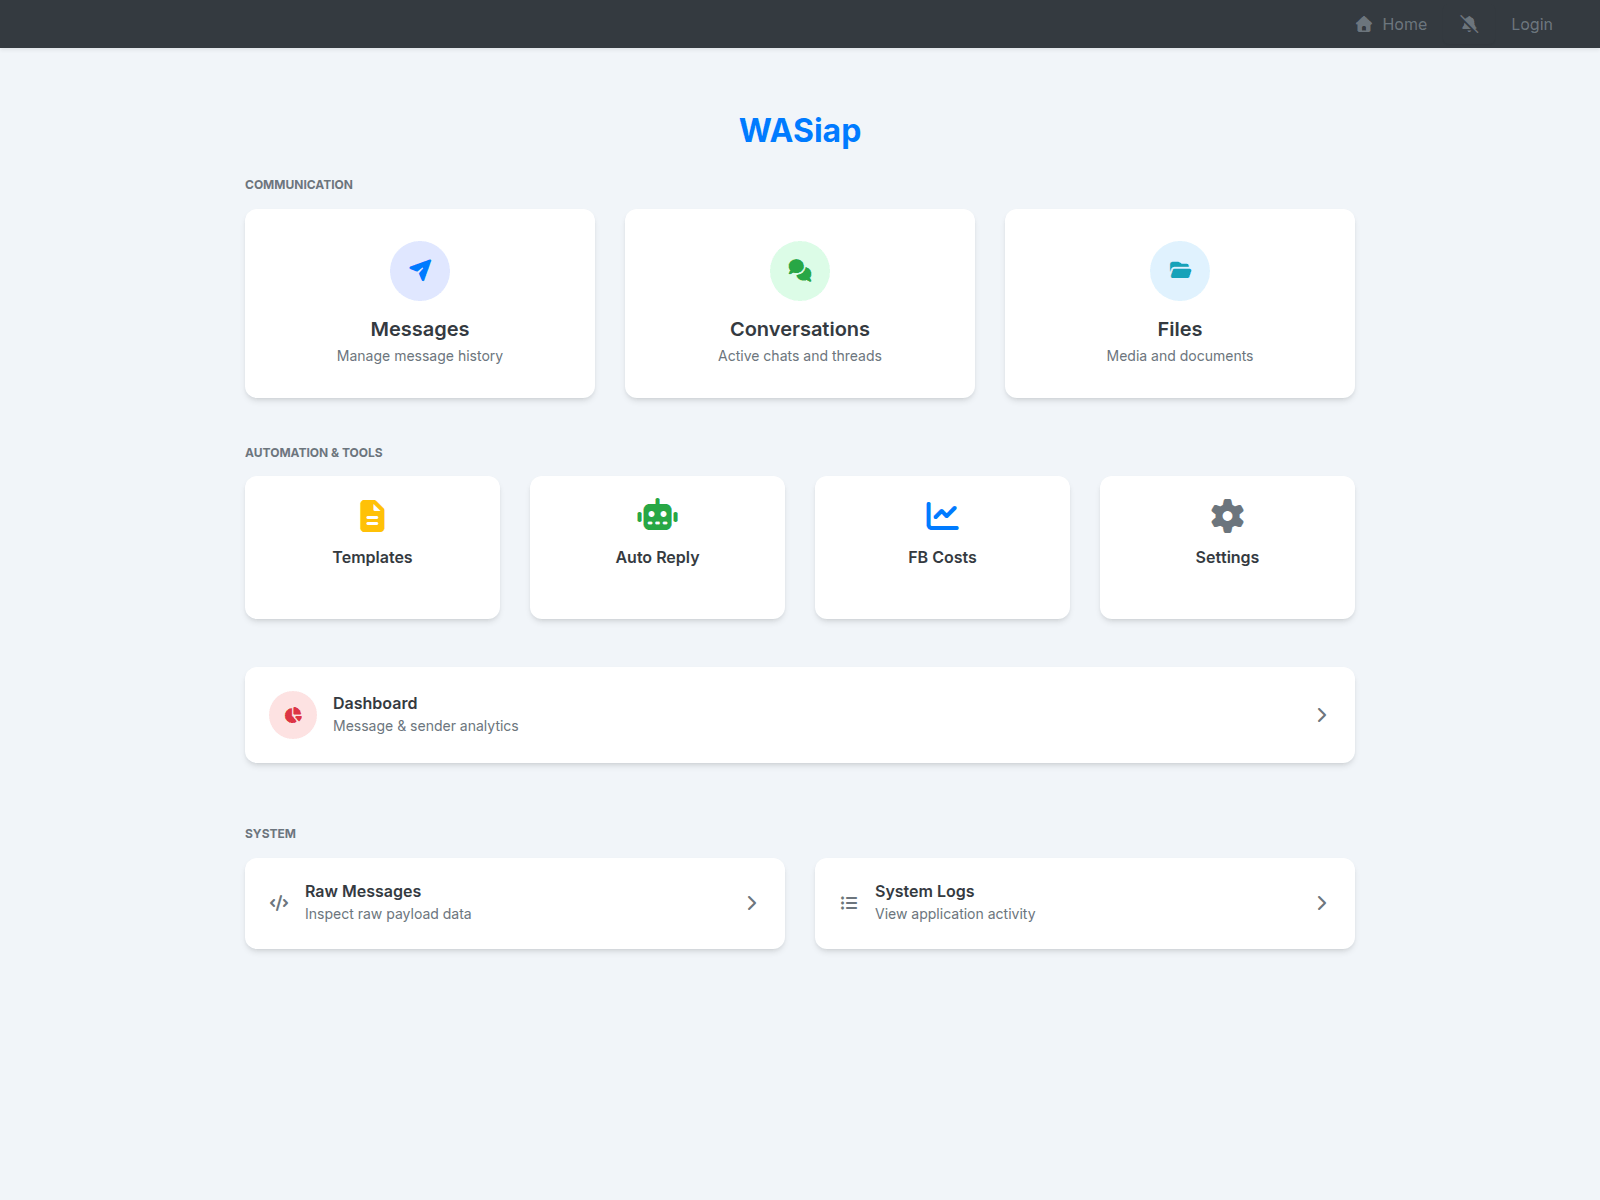This screenshot has height=1200, width=1600.
Task: Open Dashboard via its right chevron
Action: coord(1322,715)
